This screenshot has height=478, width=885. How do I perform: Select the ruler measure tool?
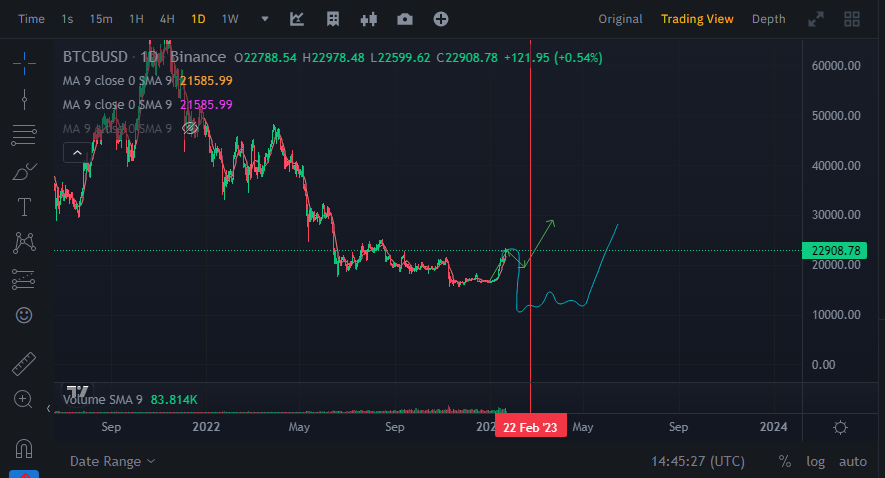click(x=24, y=363)
